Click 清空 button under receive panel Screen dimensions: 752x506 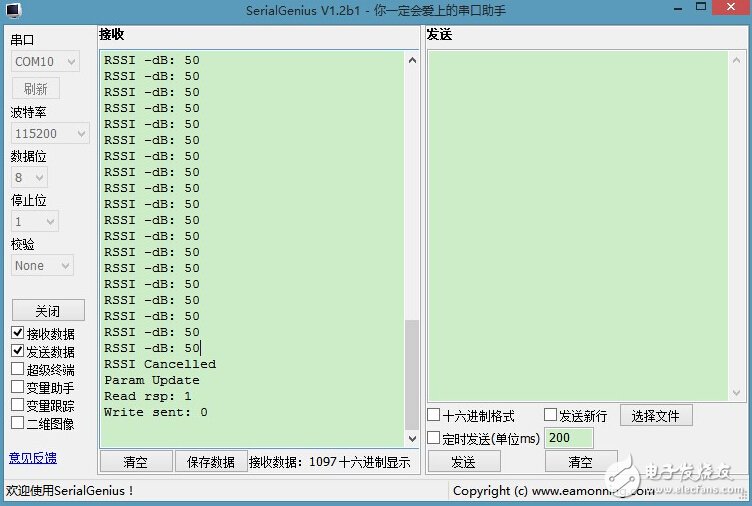point(136,461)
